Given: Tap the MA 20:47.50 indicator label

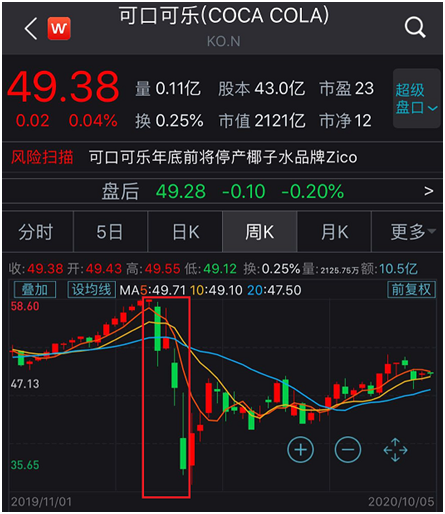Looking at the screenshot, I should 274,290.
